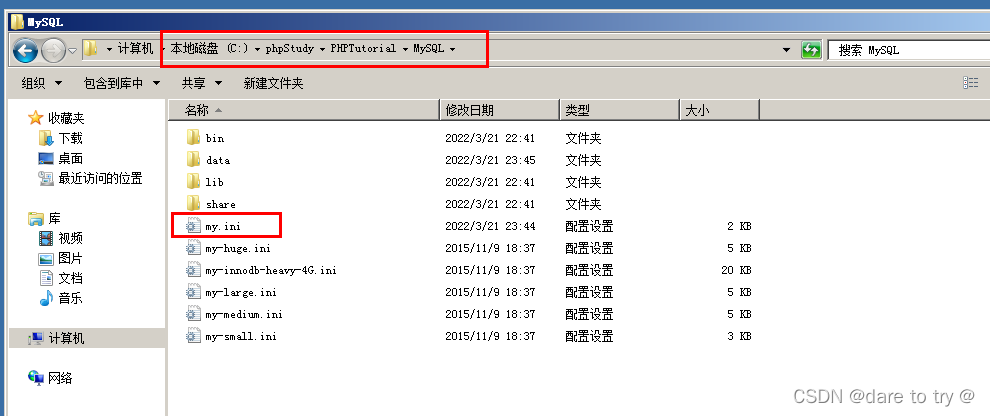Open 下载 in the favorites list
The height and width of the screenshot is (416, 990).
click(71, 138)
